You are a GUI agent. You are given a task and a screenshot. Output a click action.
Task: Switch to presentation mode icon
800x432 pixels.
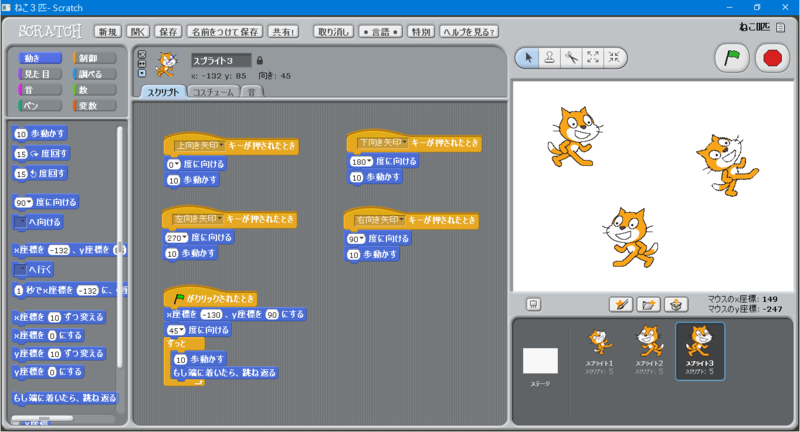[534, 304]
